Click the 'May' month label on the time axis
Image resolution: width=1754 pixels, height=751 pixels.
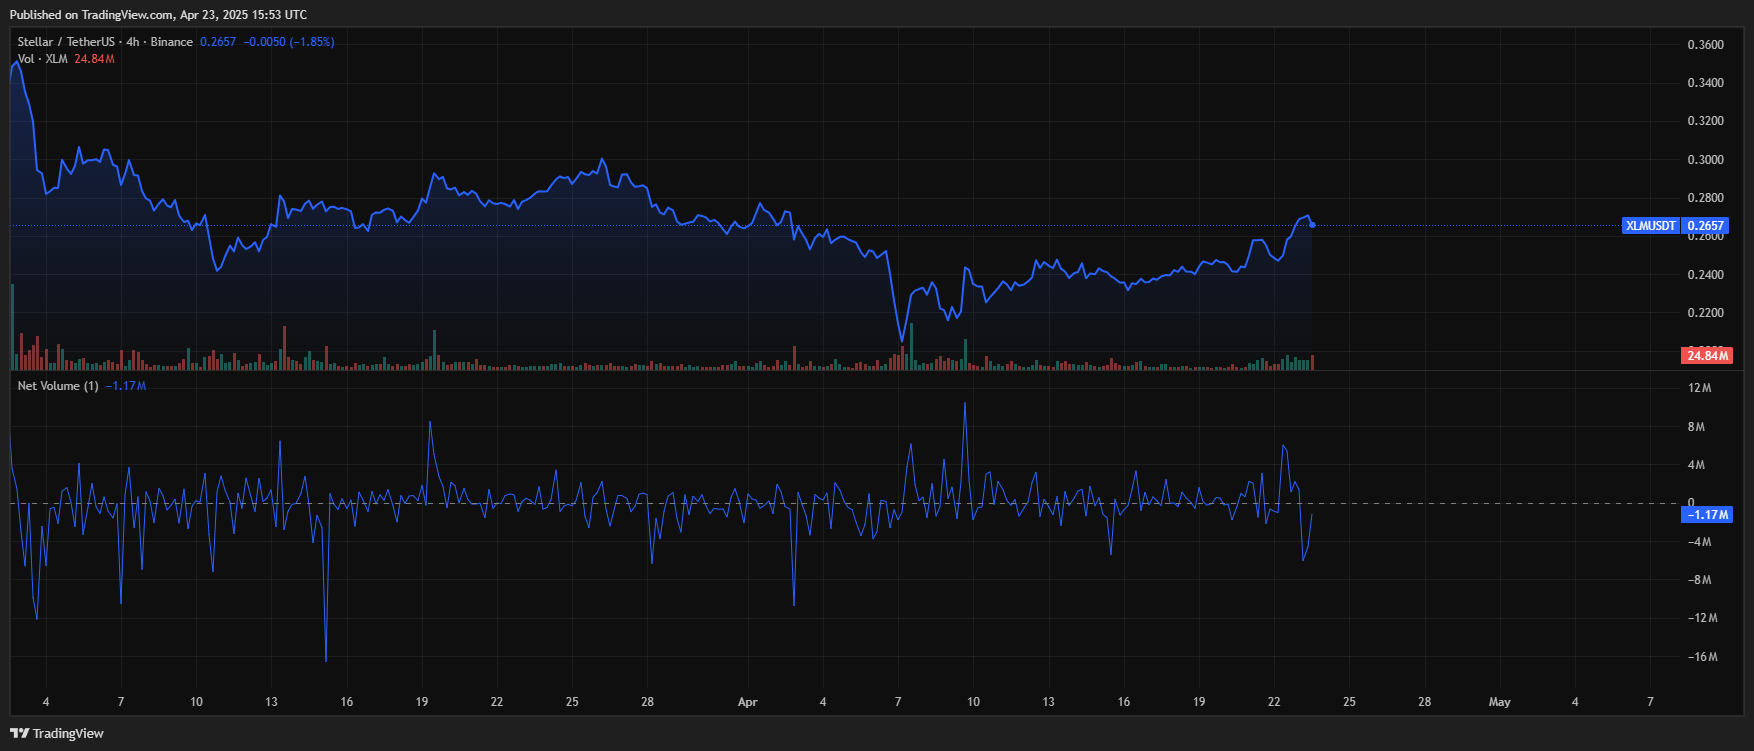tap(1500, 702)
